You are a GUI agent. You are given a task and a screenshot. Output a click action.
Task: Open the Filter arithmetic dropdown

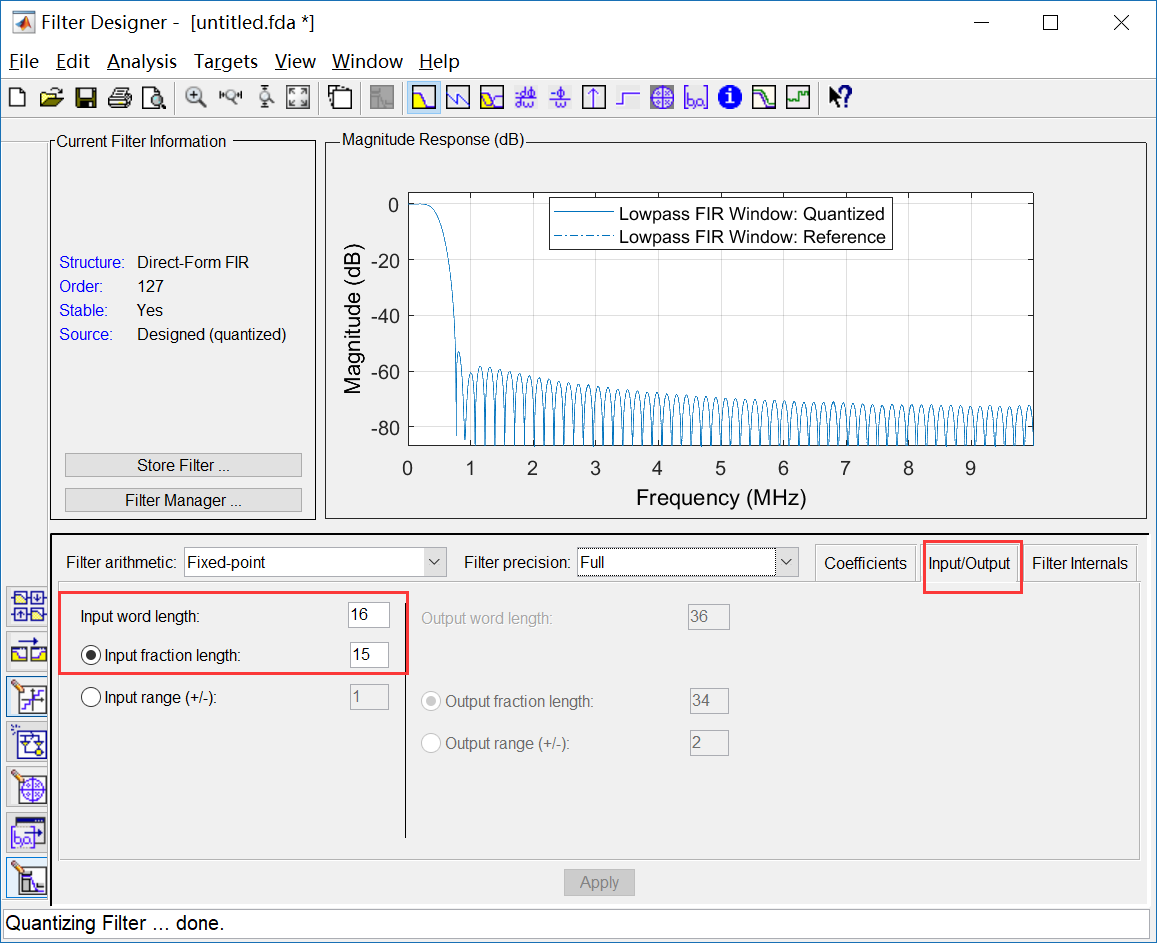tap(315, 562)
